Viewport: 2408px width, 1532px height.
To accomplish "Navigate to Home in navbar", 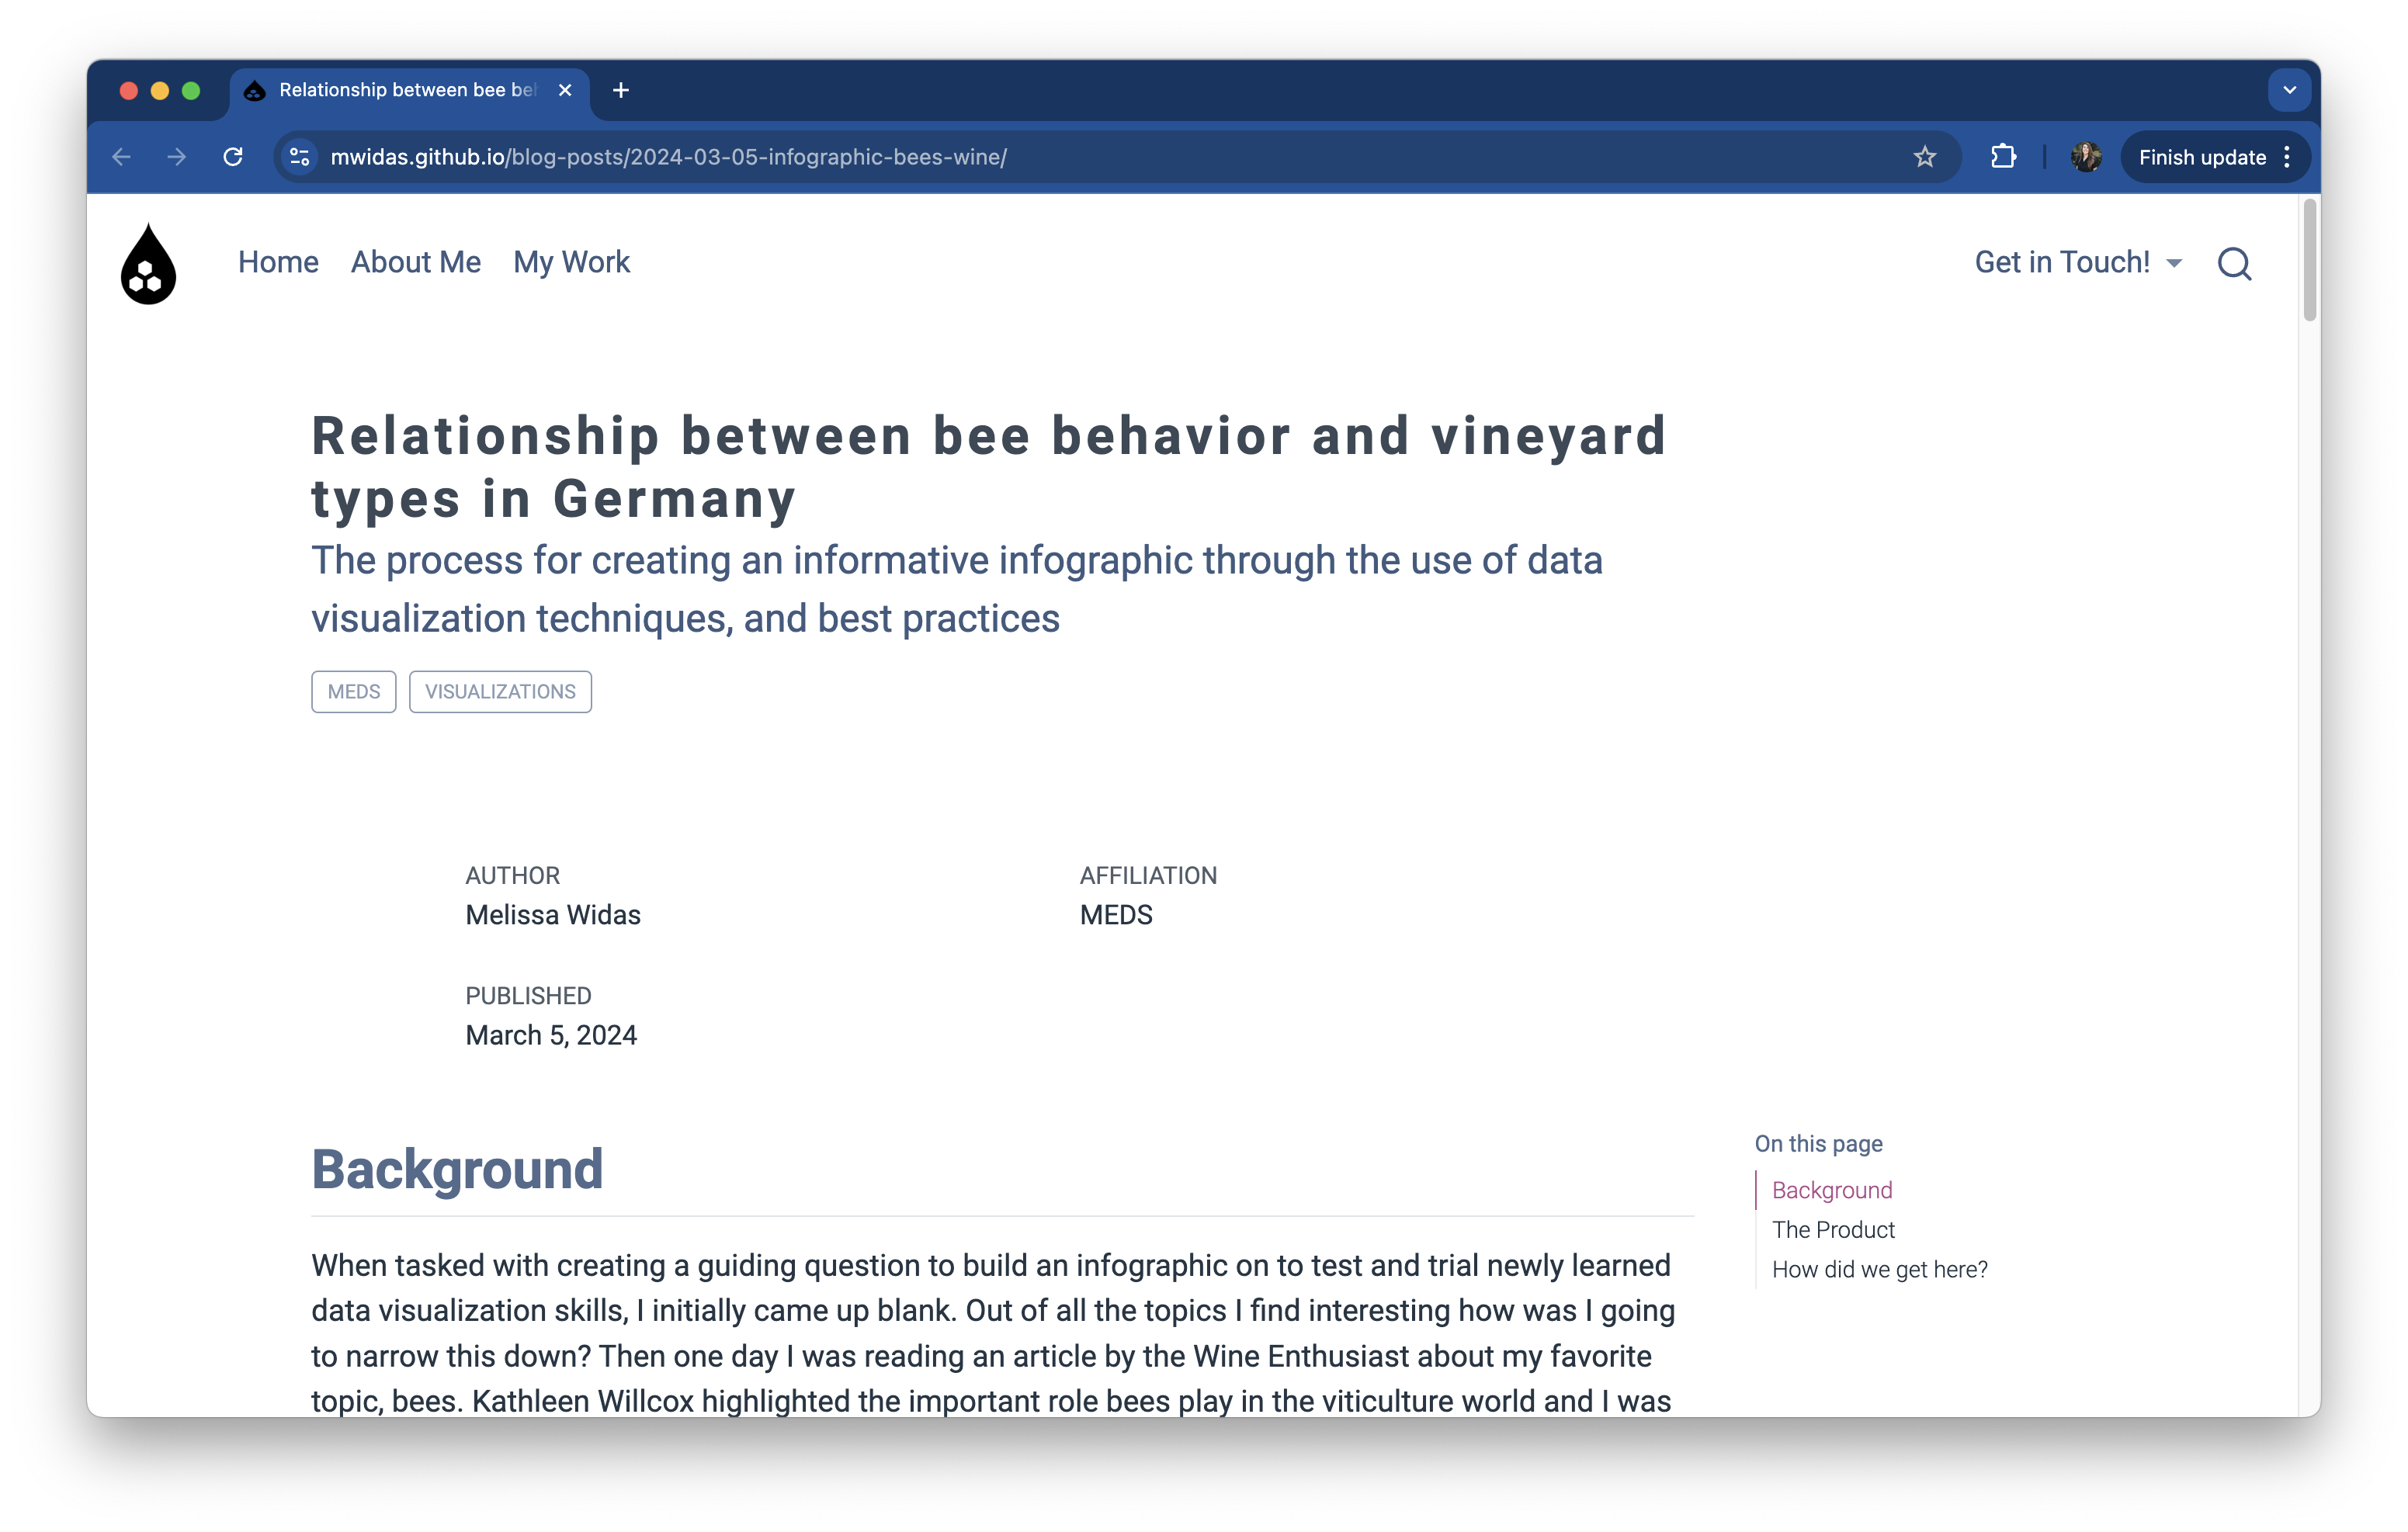I will pos(278,262).
